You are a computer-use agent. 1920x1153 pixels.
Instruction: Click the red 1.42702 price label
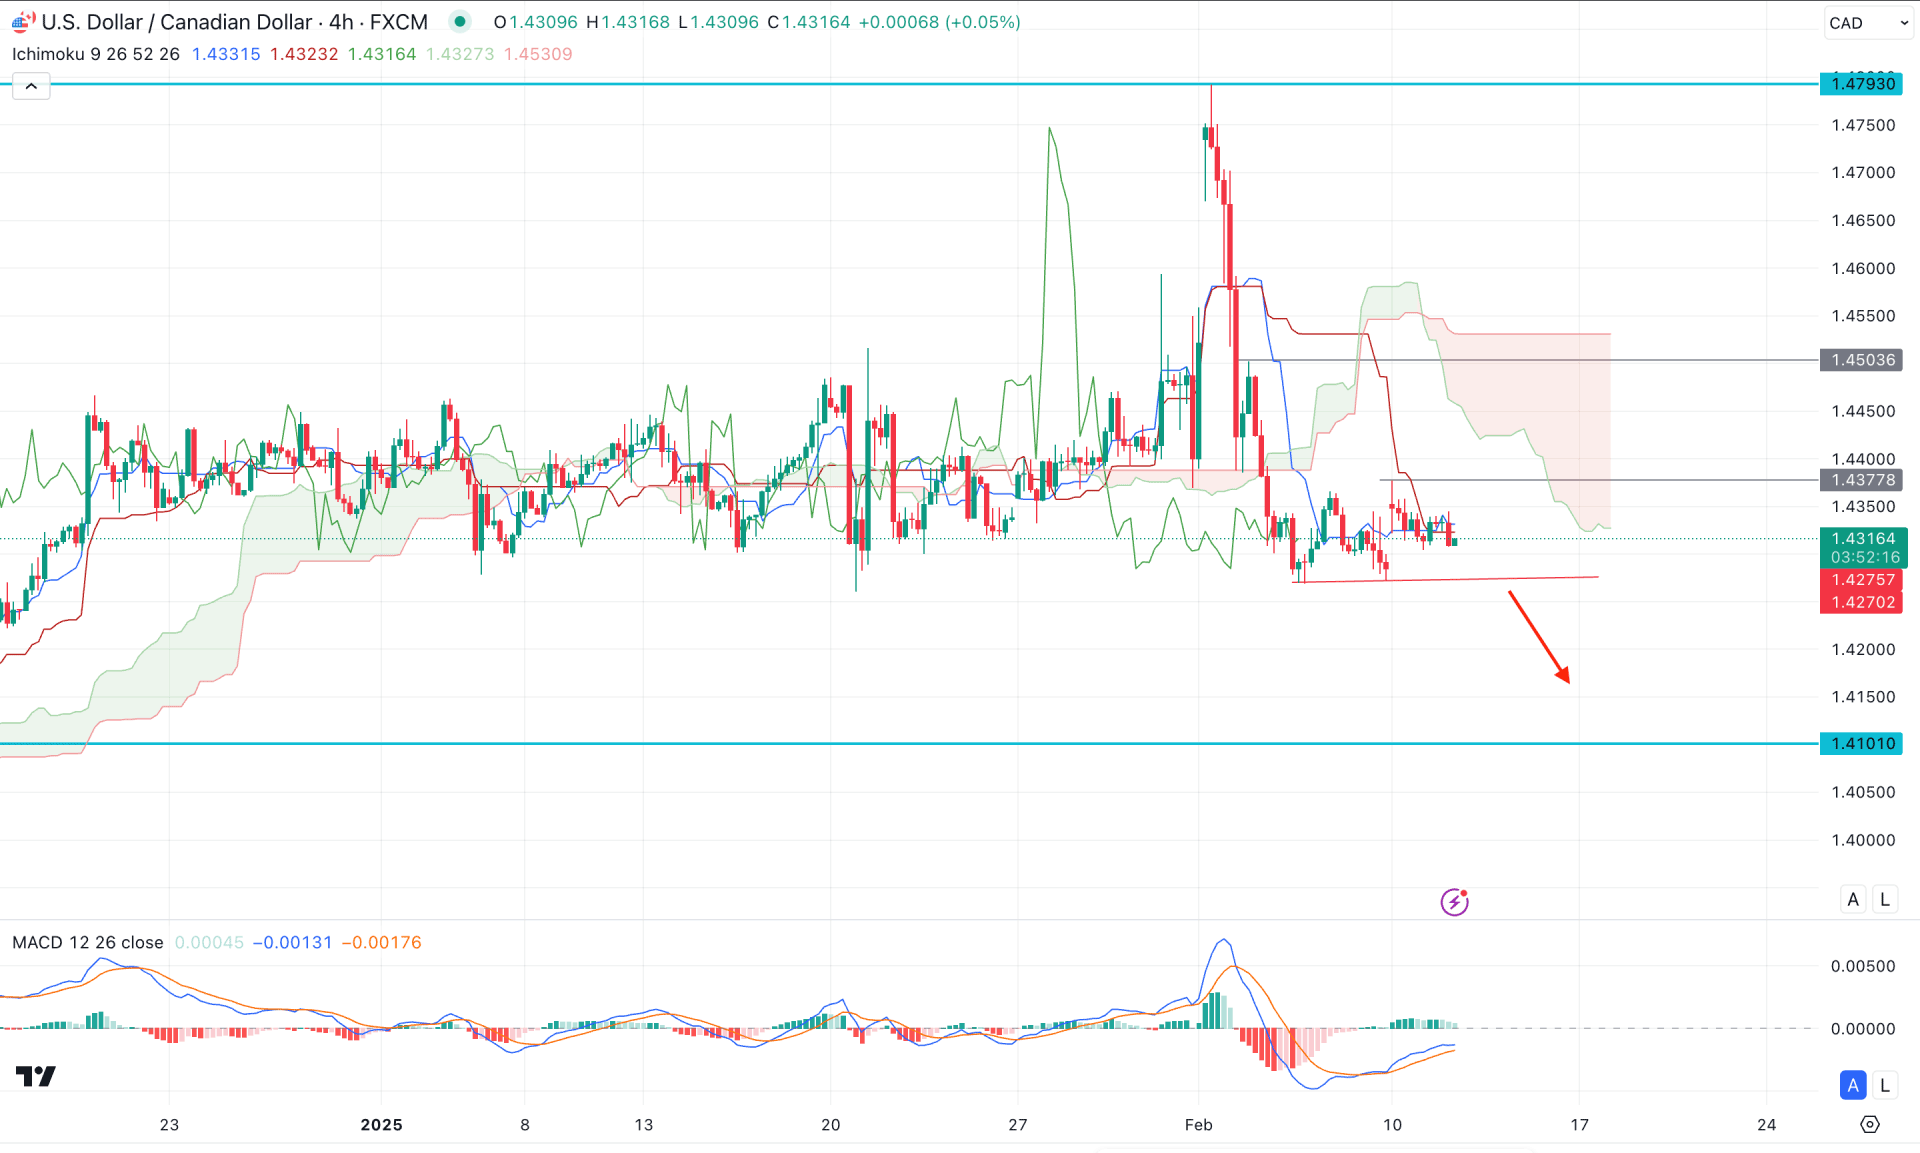pos(1861,602)
